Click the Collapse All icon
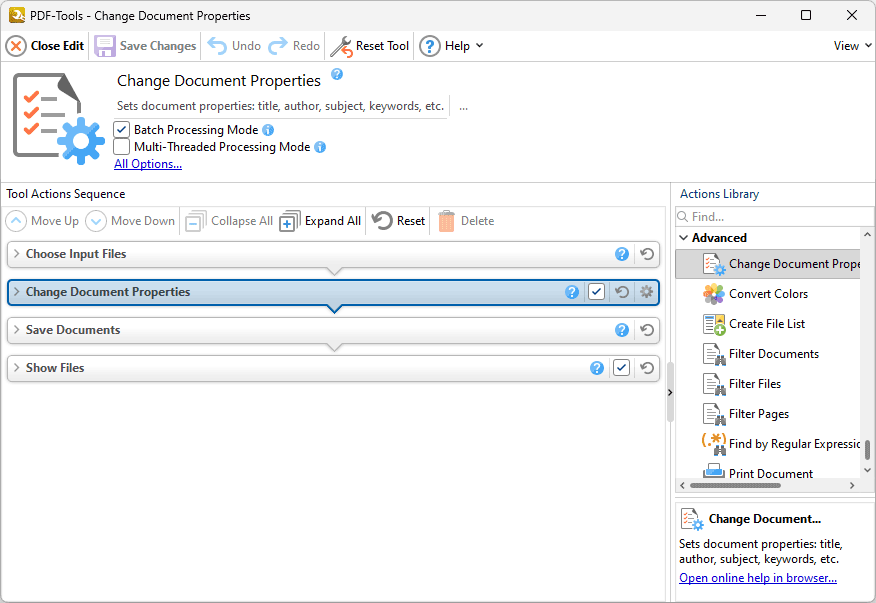This screenshot has width=876, height=603. tap(196, 221)
